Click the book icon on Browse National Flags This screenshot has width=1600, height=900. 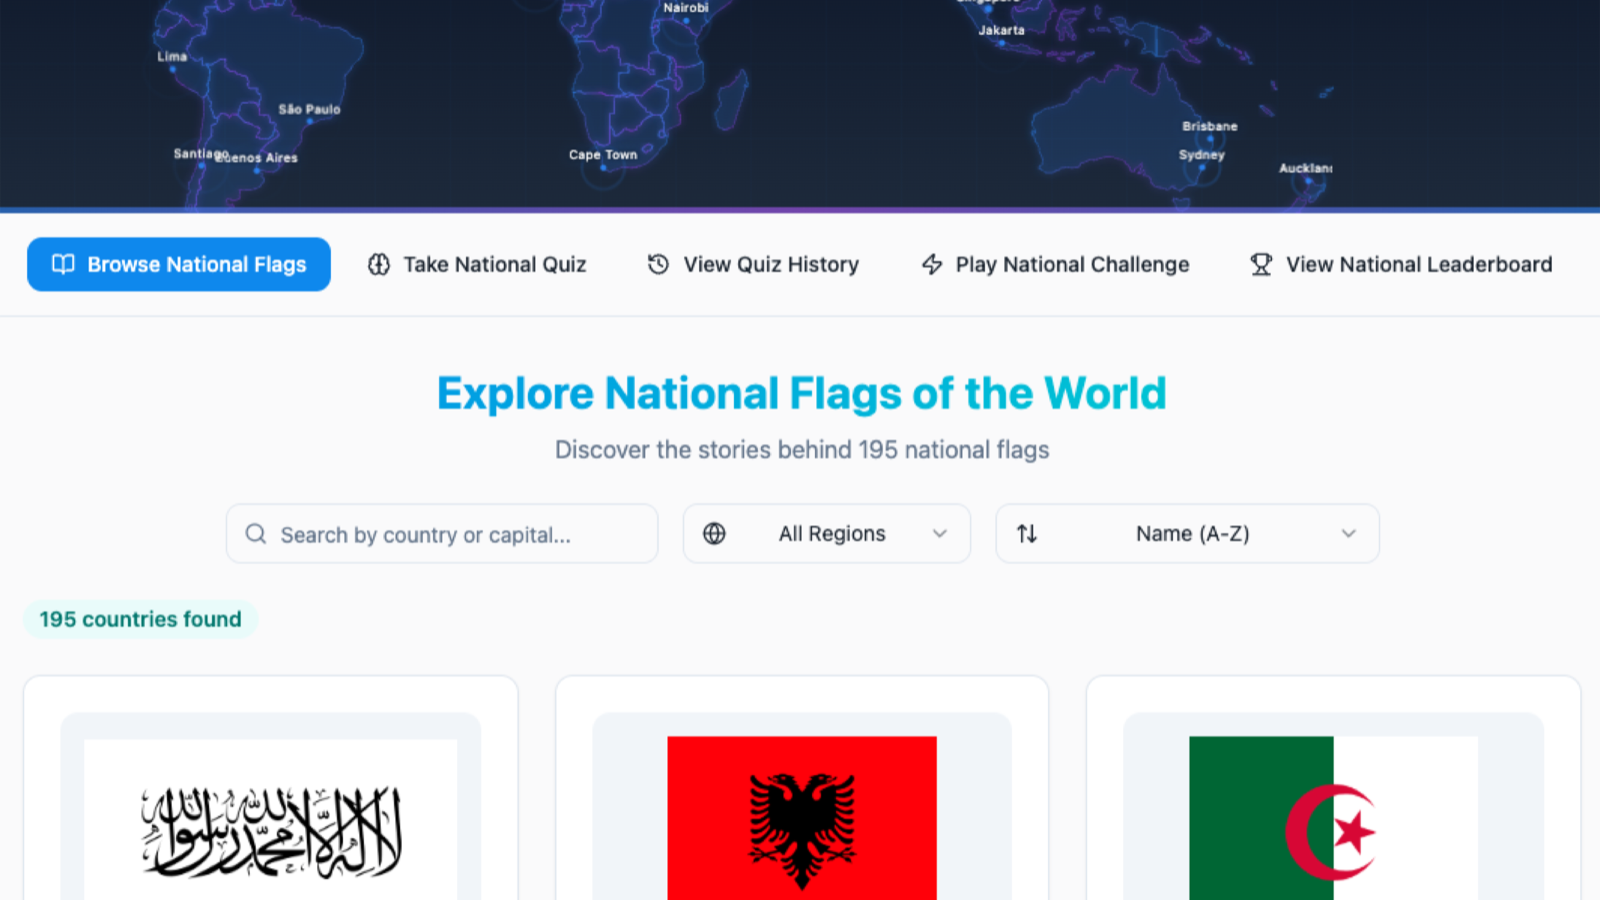pos(62,264)
